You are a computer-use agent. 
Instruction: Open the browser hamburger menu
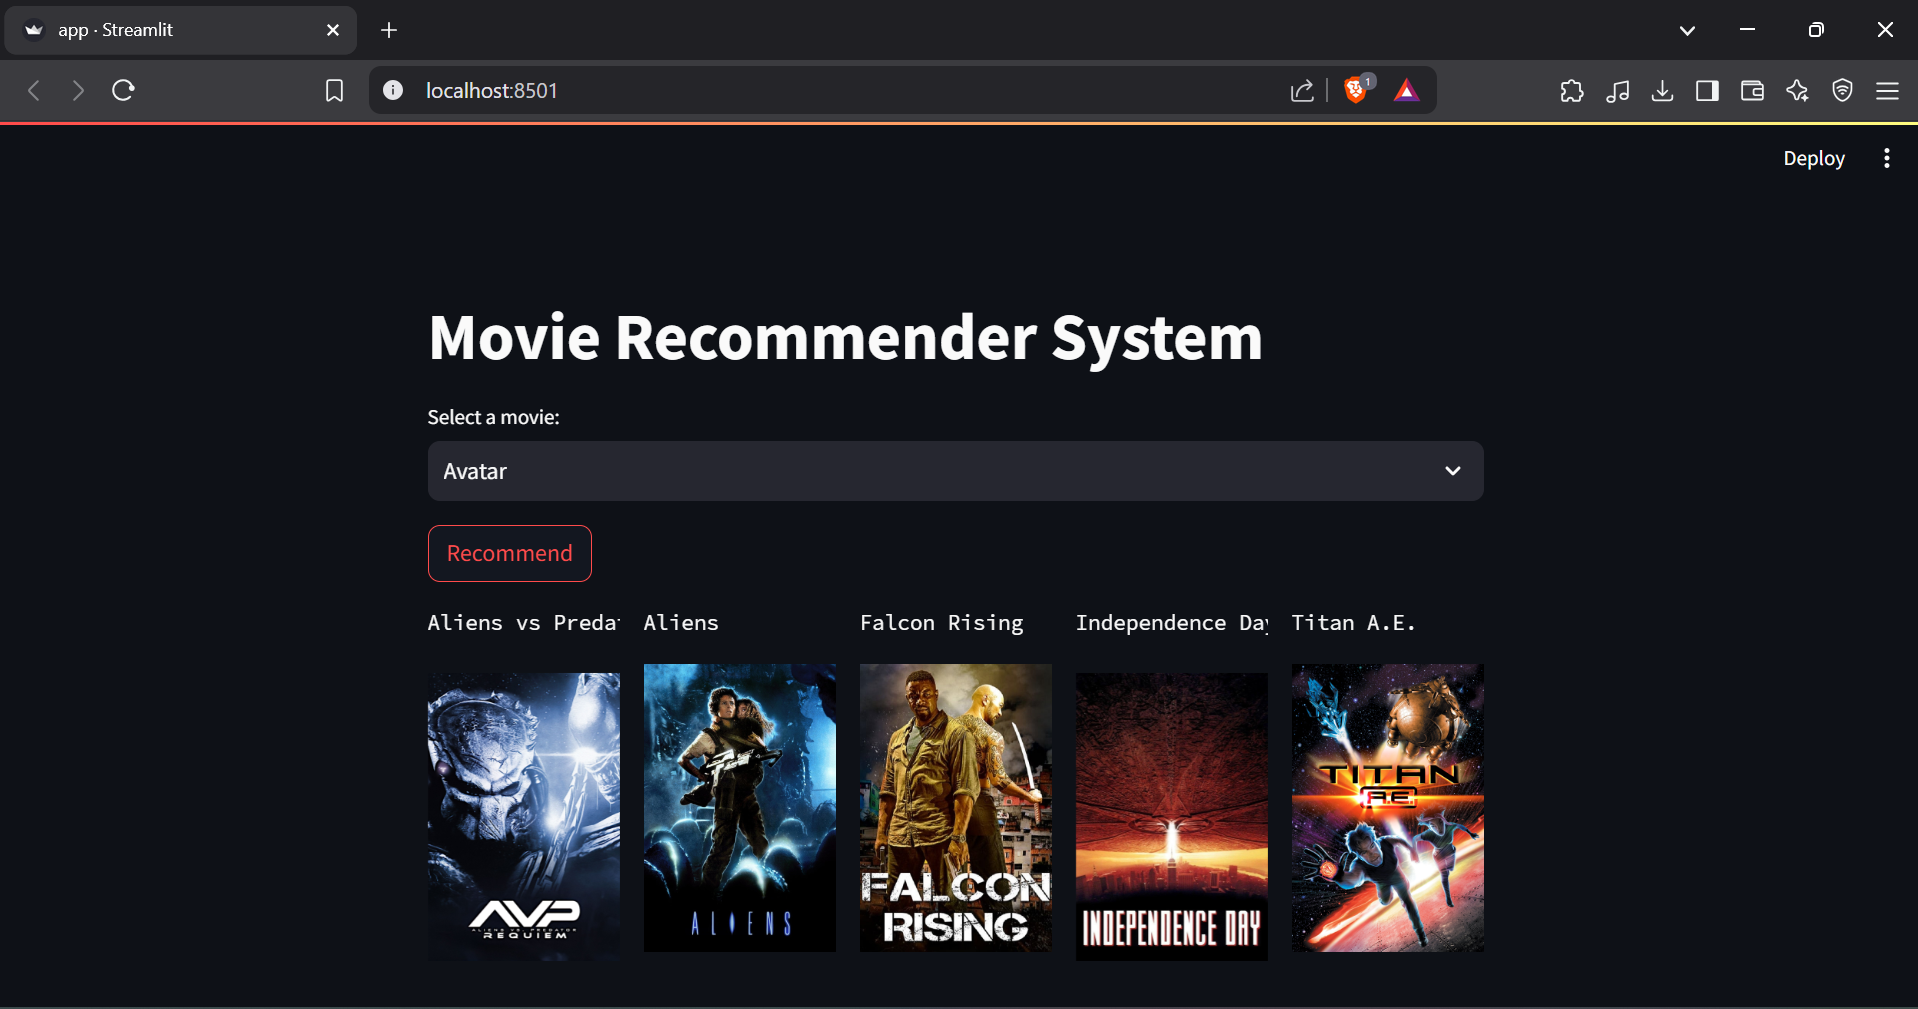(x=1887, y=91)
